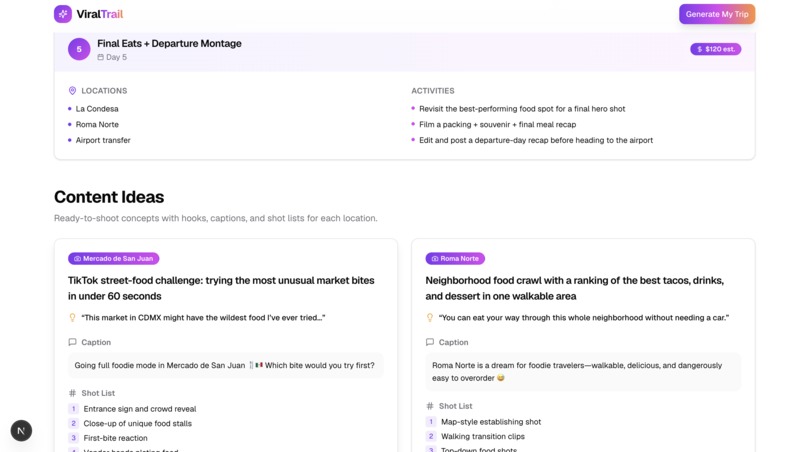The height and width of the screenshot is (452, 806).
Task: Click the Roma Norte purple location tag
Action: (455, 259)
